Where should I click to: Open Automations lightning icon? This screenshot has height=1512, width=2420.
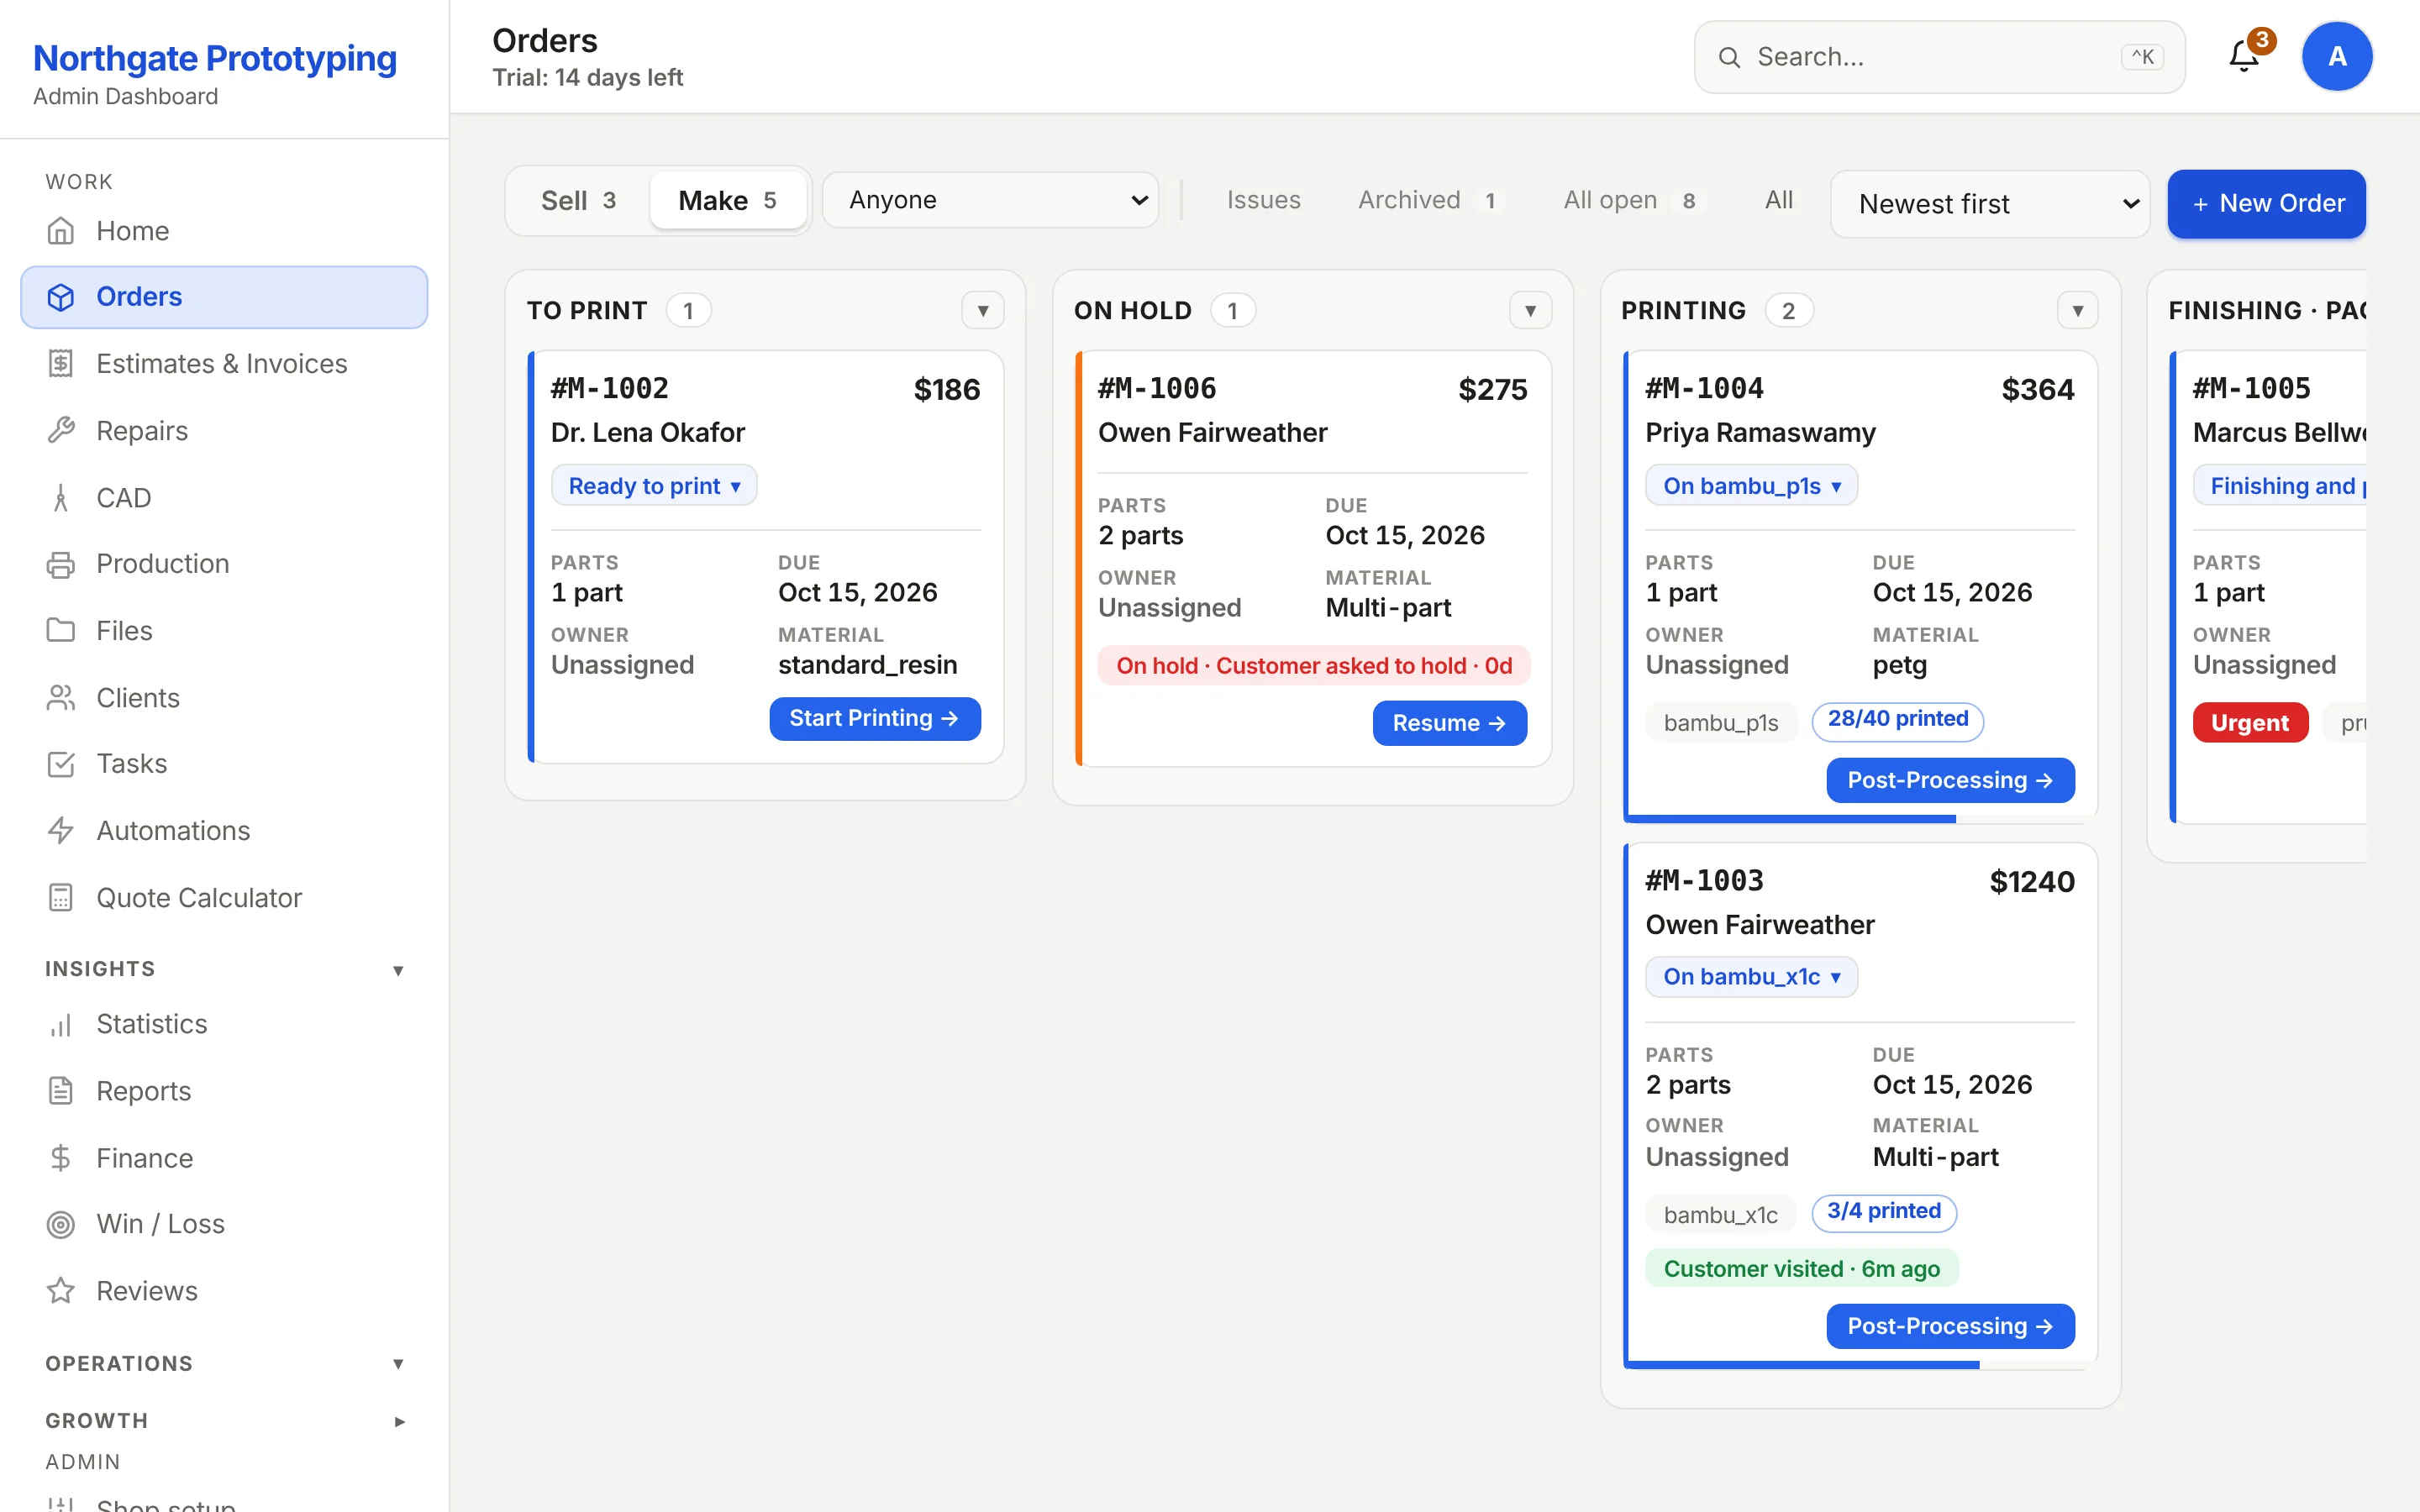(61, 831)
